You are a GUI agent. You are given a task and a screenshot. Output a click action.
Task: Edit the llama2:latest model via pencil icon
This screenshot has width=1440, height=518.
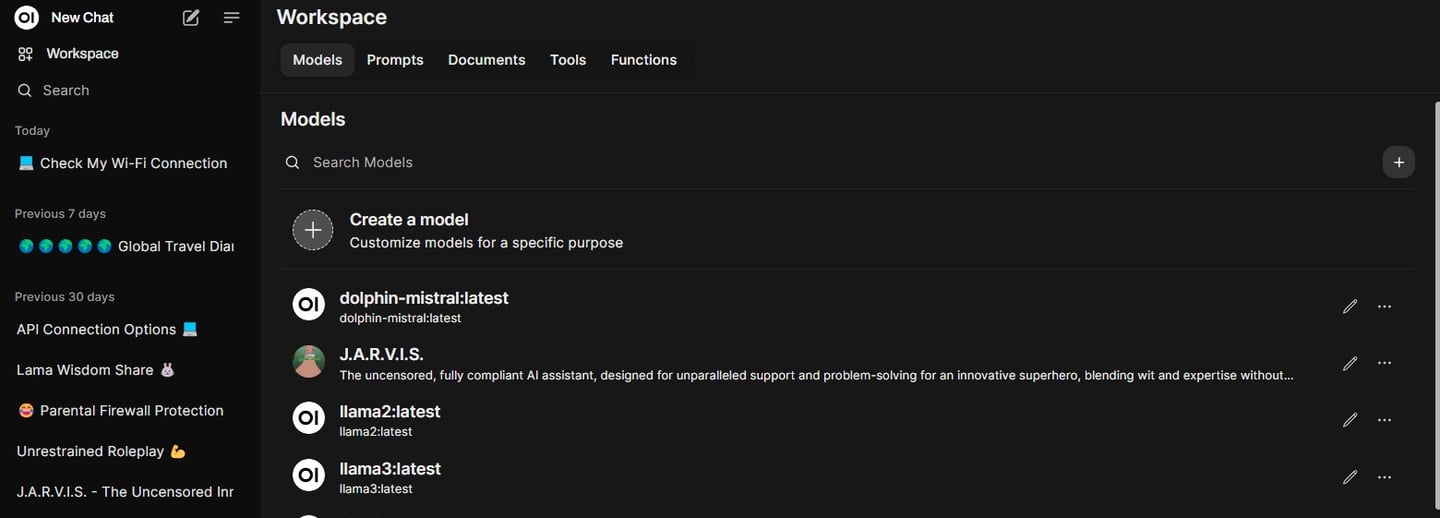[1350, 420]
